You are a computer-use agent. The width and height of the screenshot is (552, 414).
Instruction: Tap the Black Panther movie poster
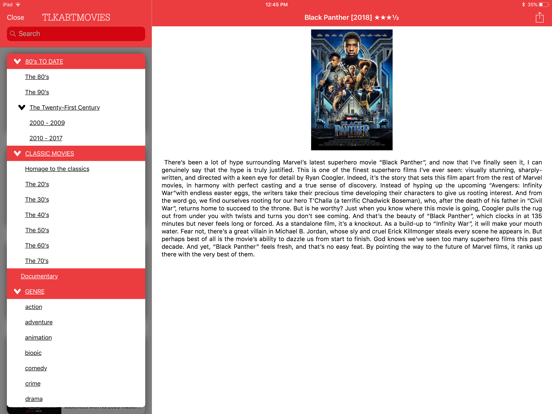pyautogui.click(x=352, y=90)
